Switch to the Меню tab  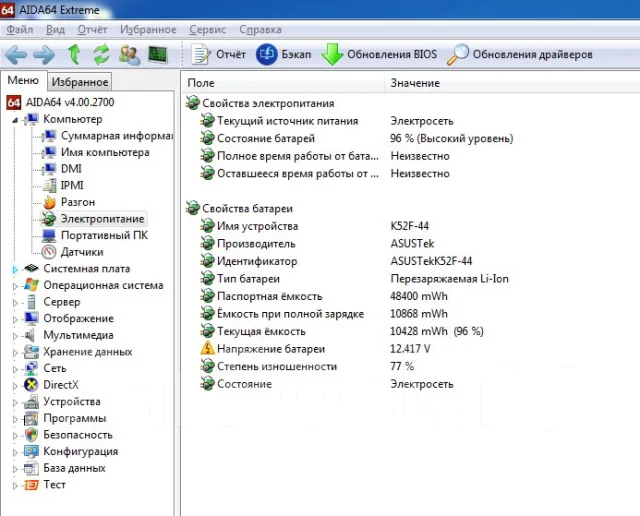[23, 80]
